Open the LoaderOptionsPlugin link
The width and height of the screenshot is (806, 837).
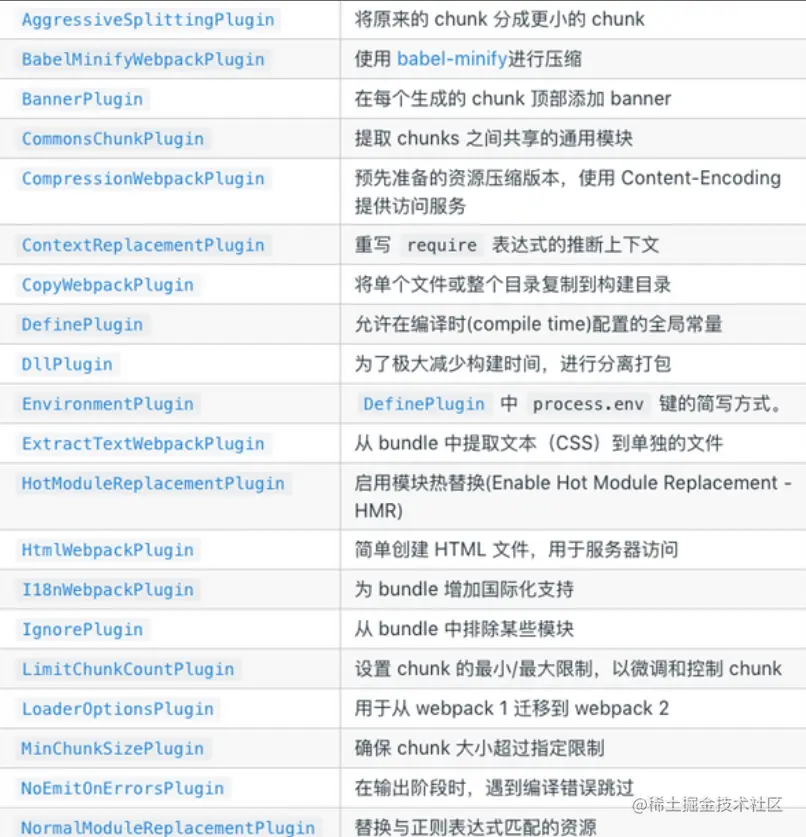tap(117, 709)
